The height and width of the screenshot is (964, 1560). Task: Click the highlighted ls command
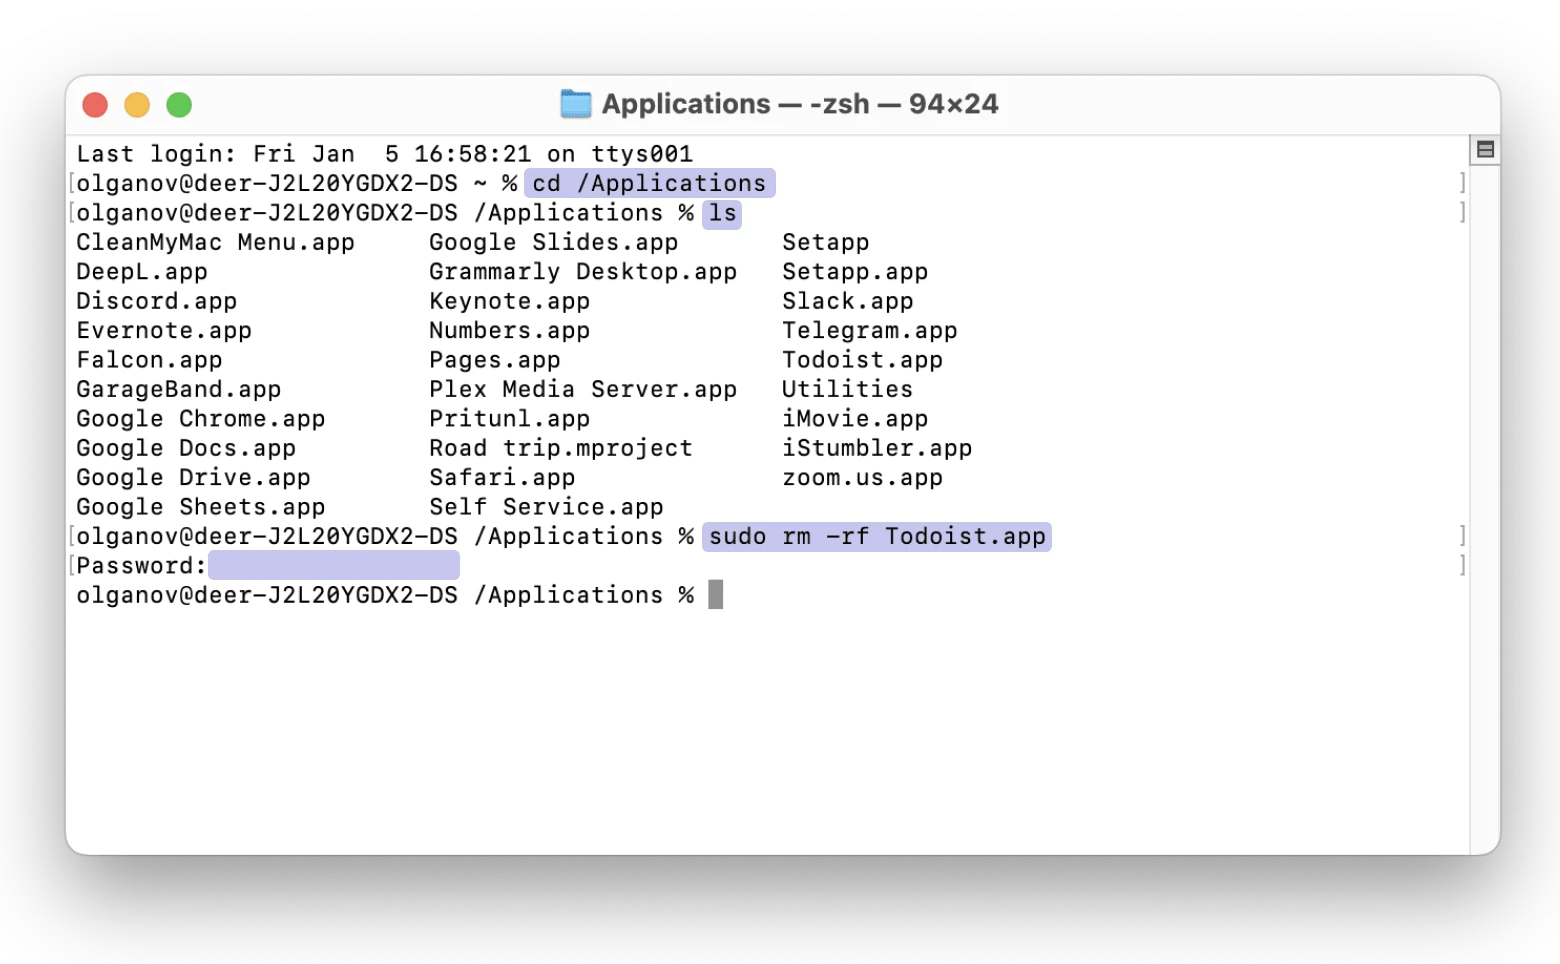pos(722,213)
